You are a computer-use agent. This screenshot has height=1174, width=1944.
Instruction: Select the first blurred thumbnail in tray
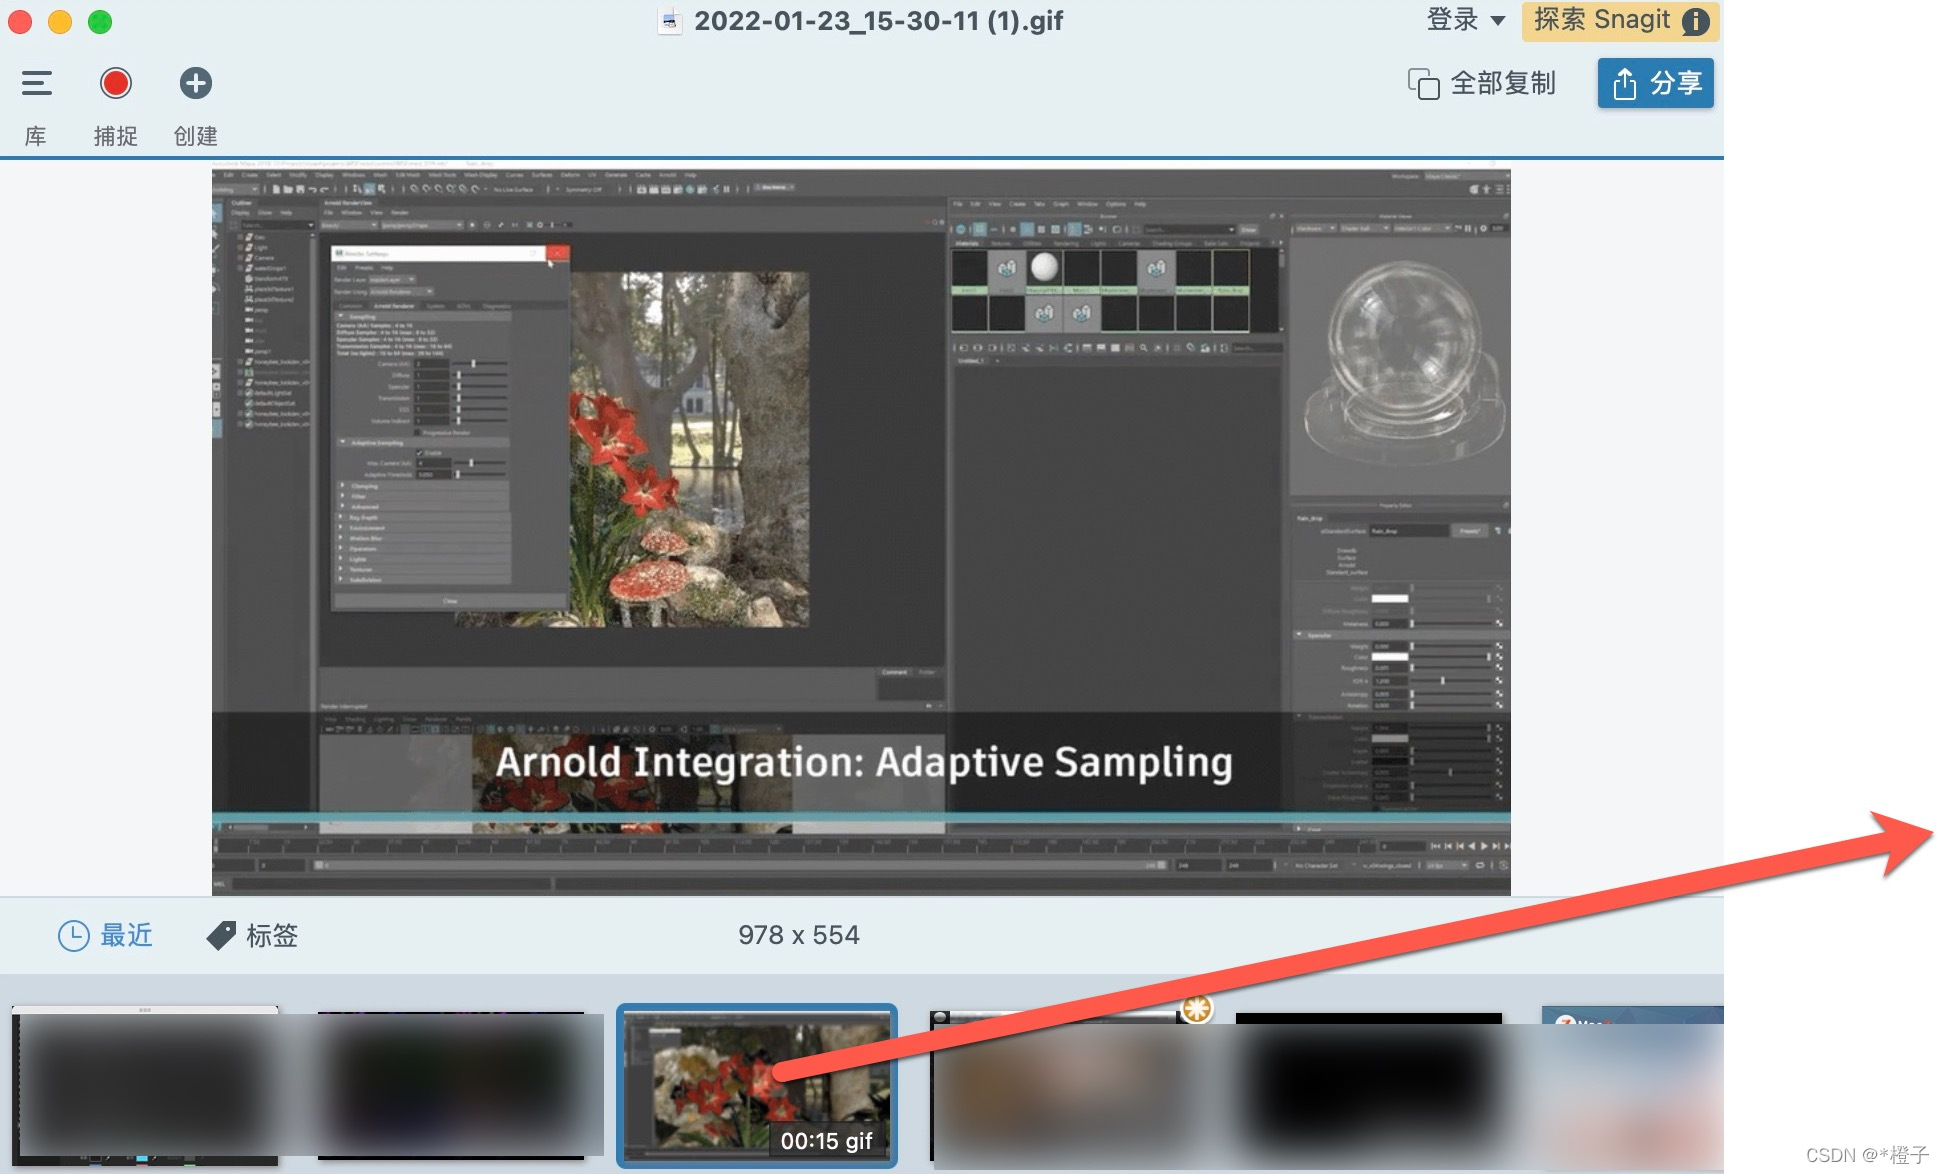coord(145,1085)
